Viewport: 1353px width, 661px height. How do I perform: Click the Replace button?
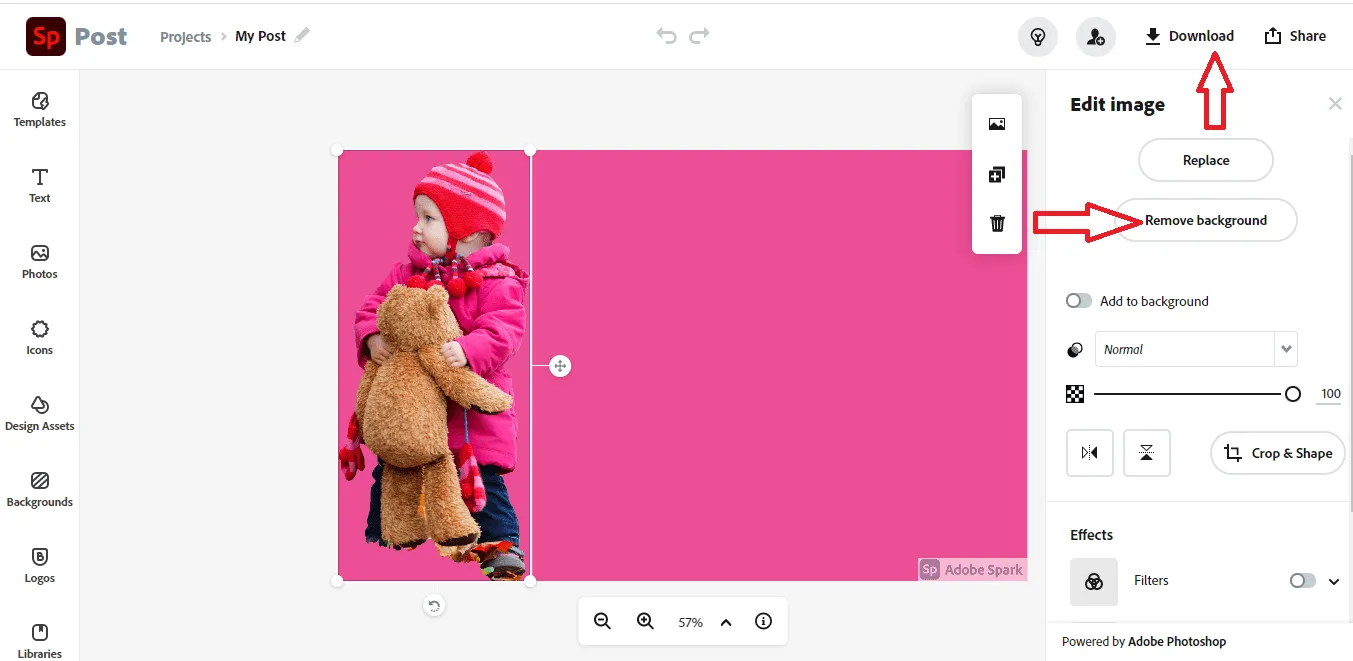[1206, 160]
